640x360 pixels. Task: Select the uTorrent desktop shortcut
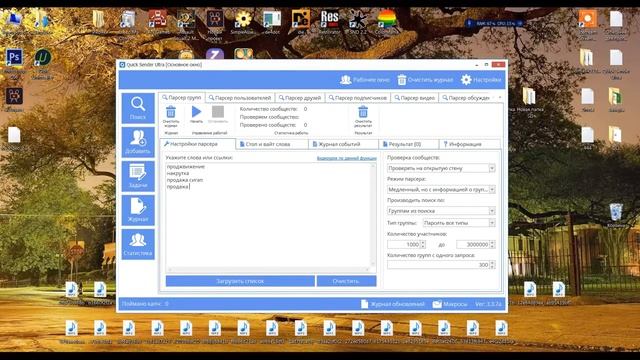click(42, 58)
